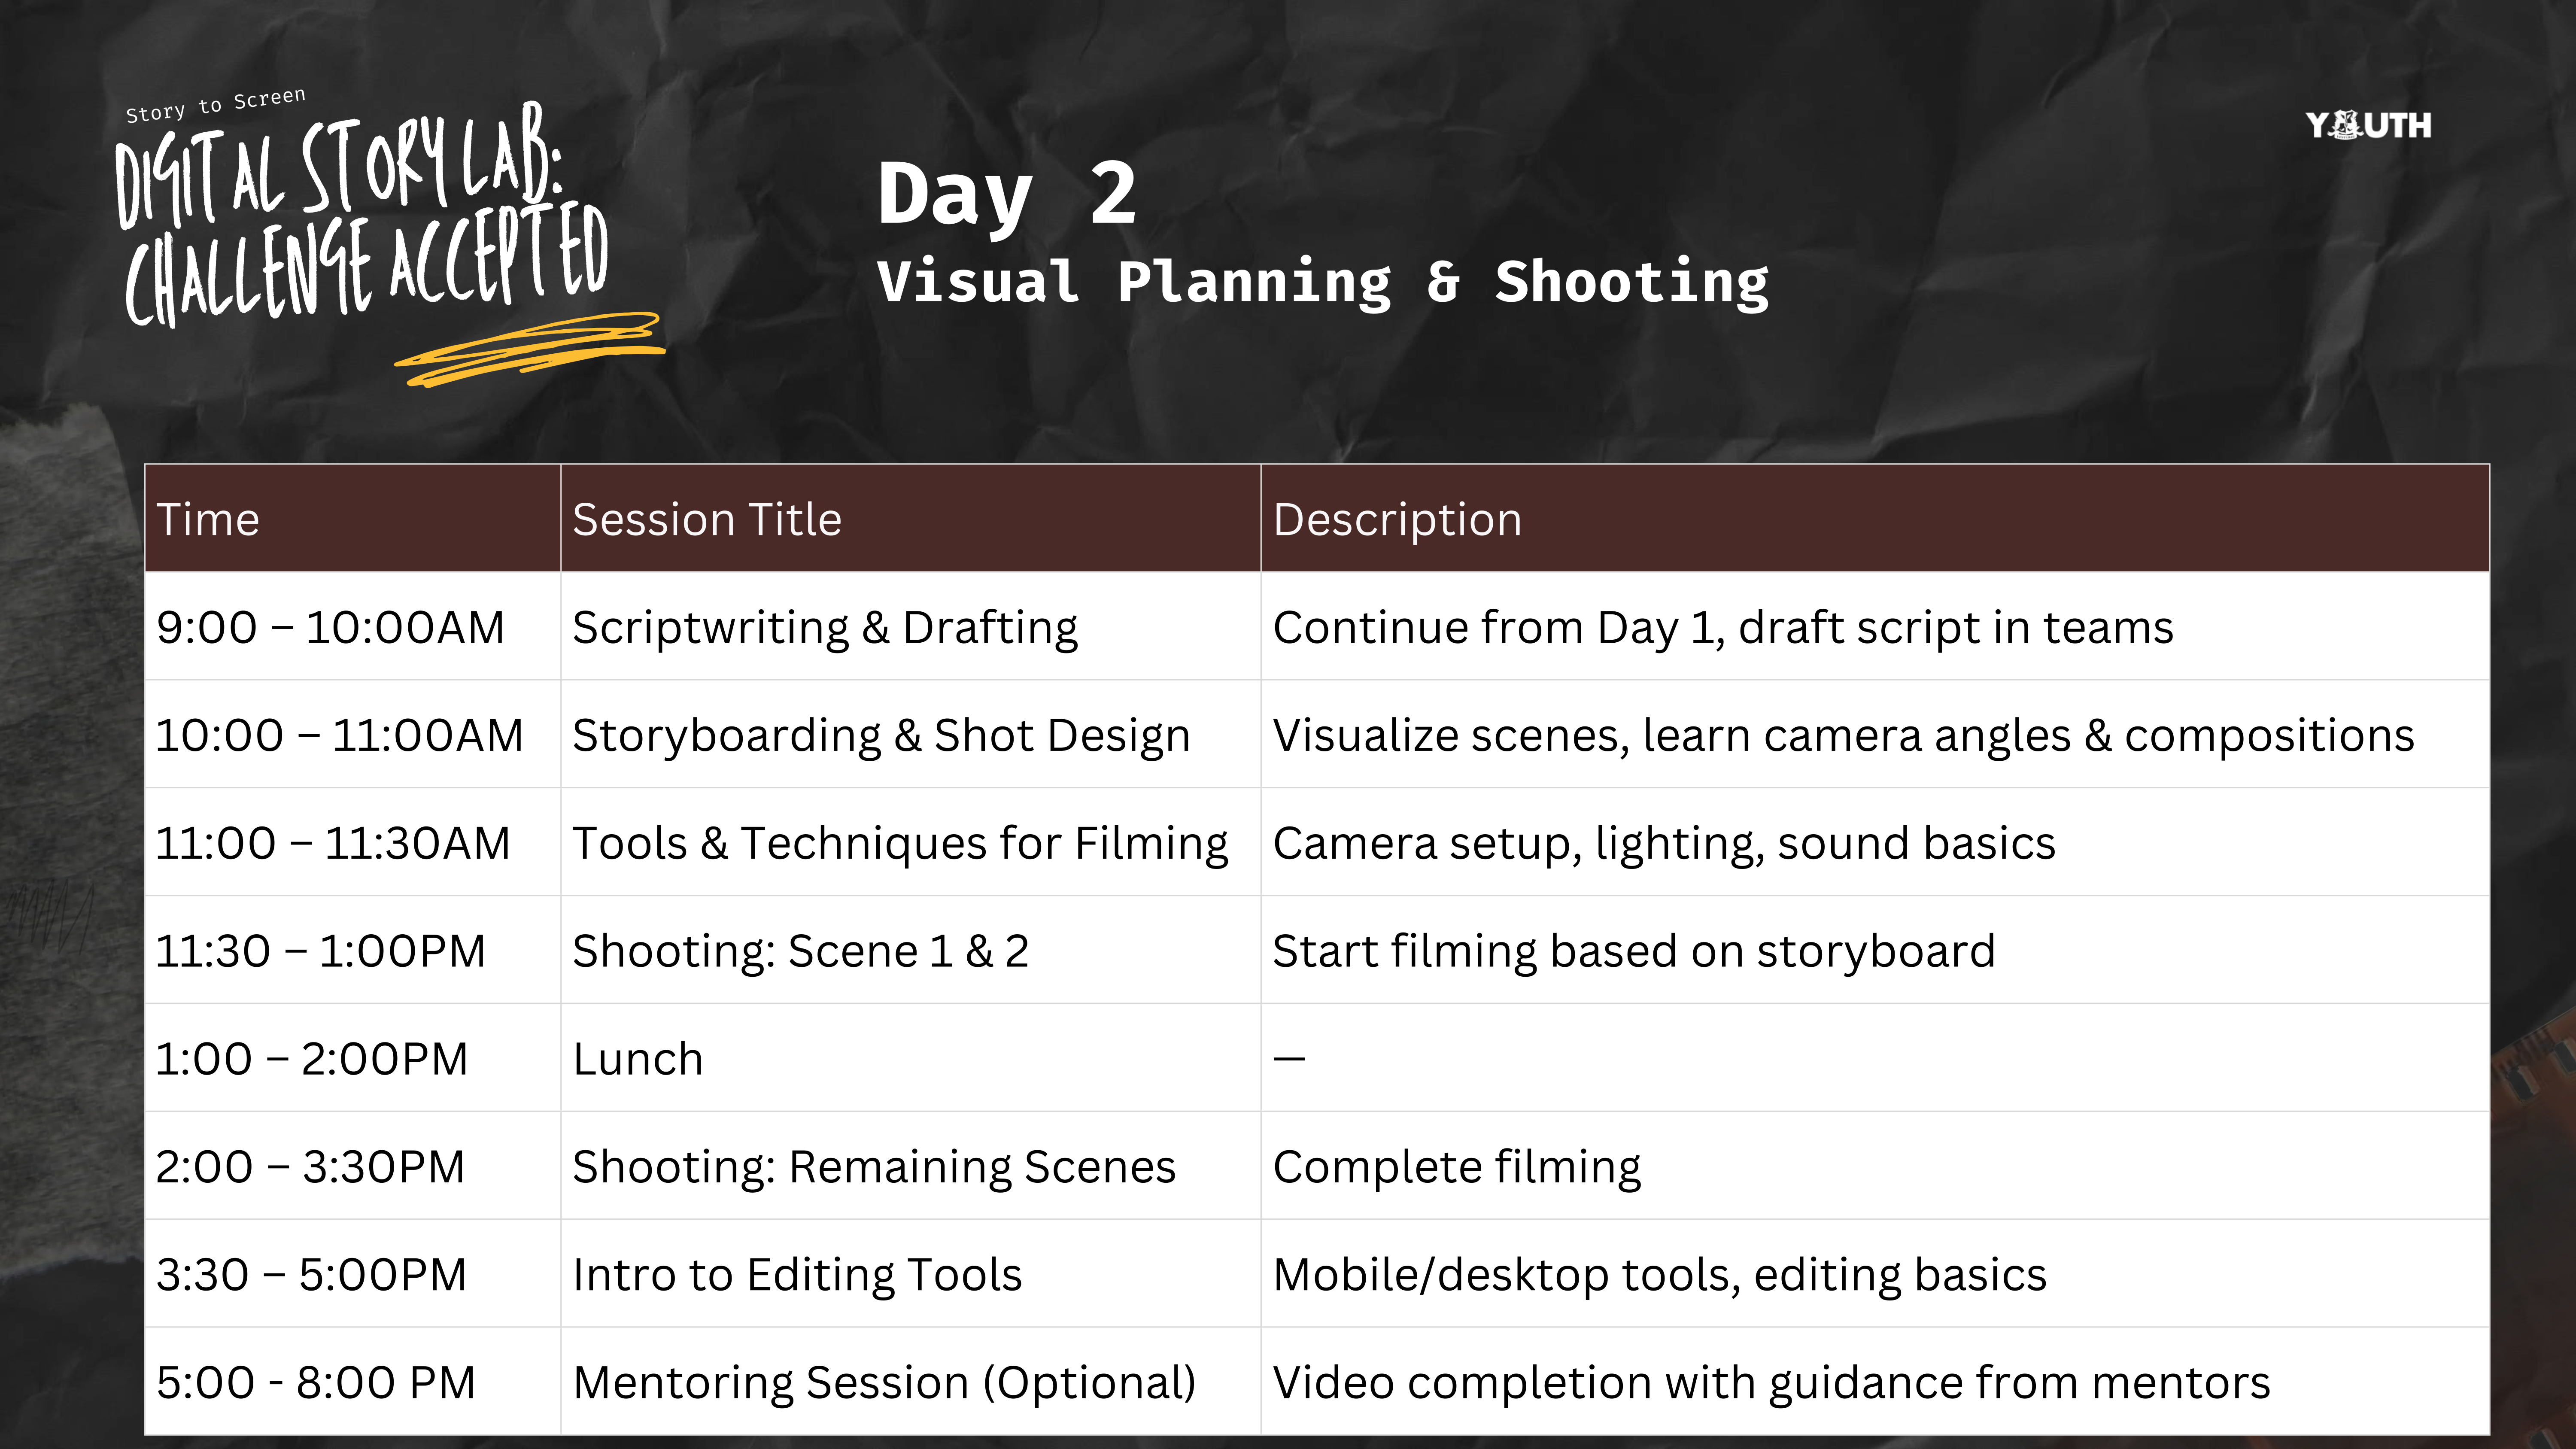2576x1449 pixels.
Task: Select the "Shooting: Scene 1 & 2" cell
Action: [799, 952]
